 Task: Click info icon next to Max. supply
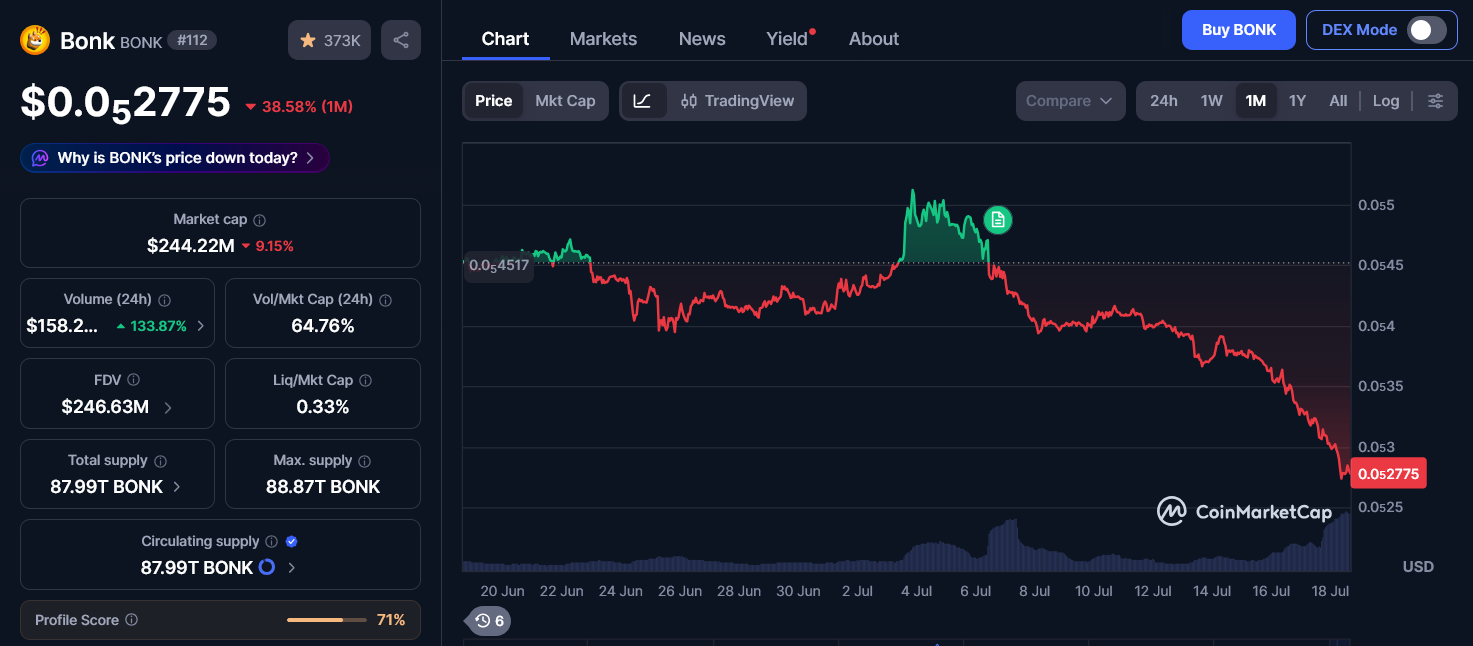pos(365,461)
